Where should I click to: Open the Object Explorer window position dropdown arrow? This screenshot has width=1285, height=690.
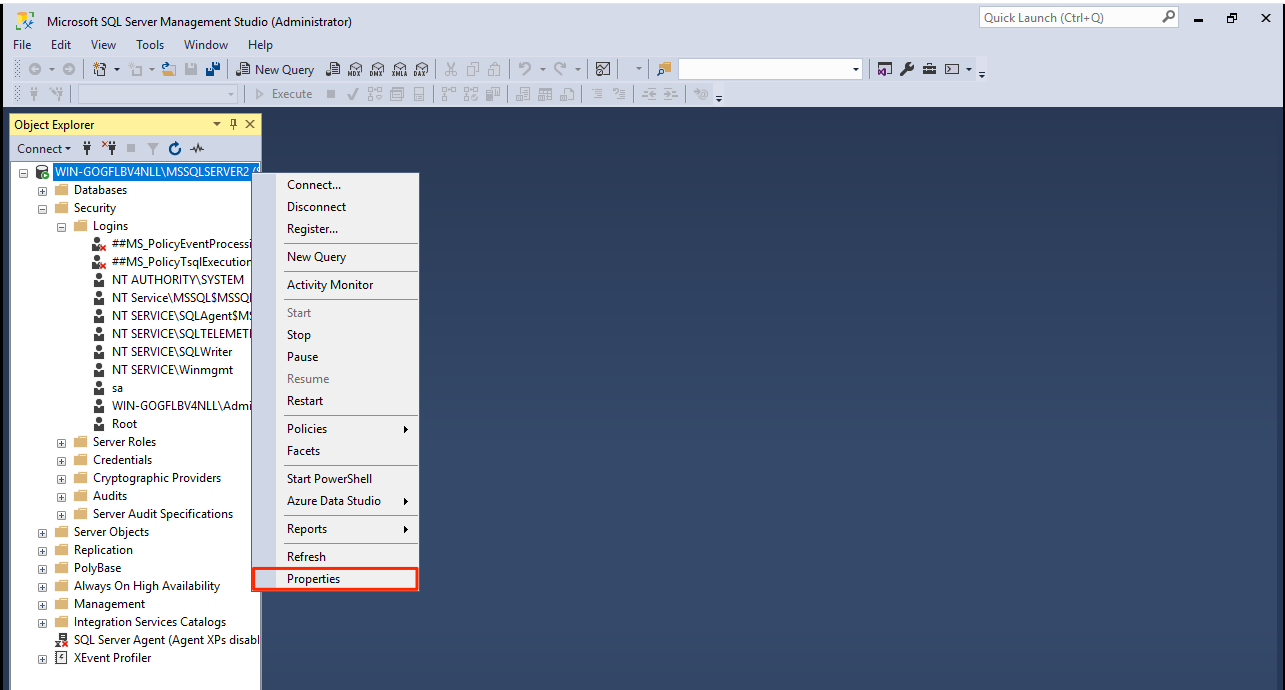[x=217, y=124]
